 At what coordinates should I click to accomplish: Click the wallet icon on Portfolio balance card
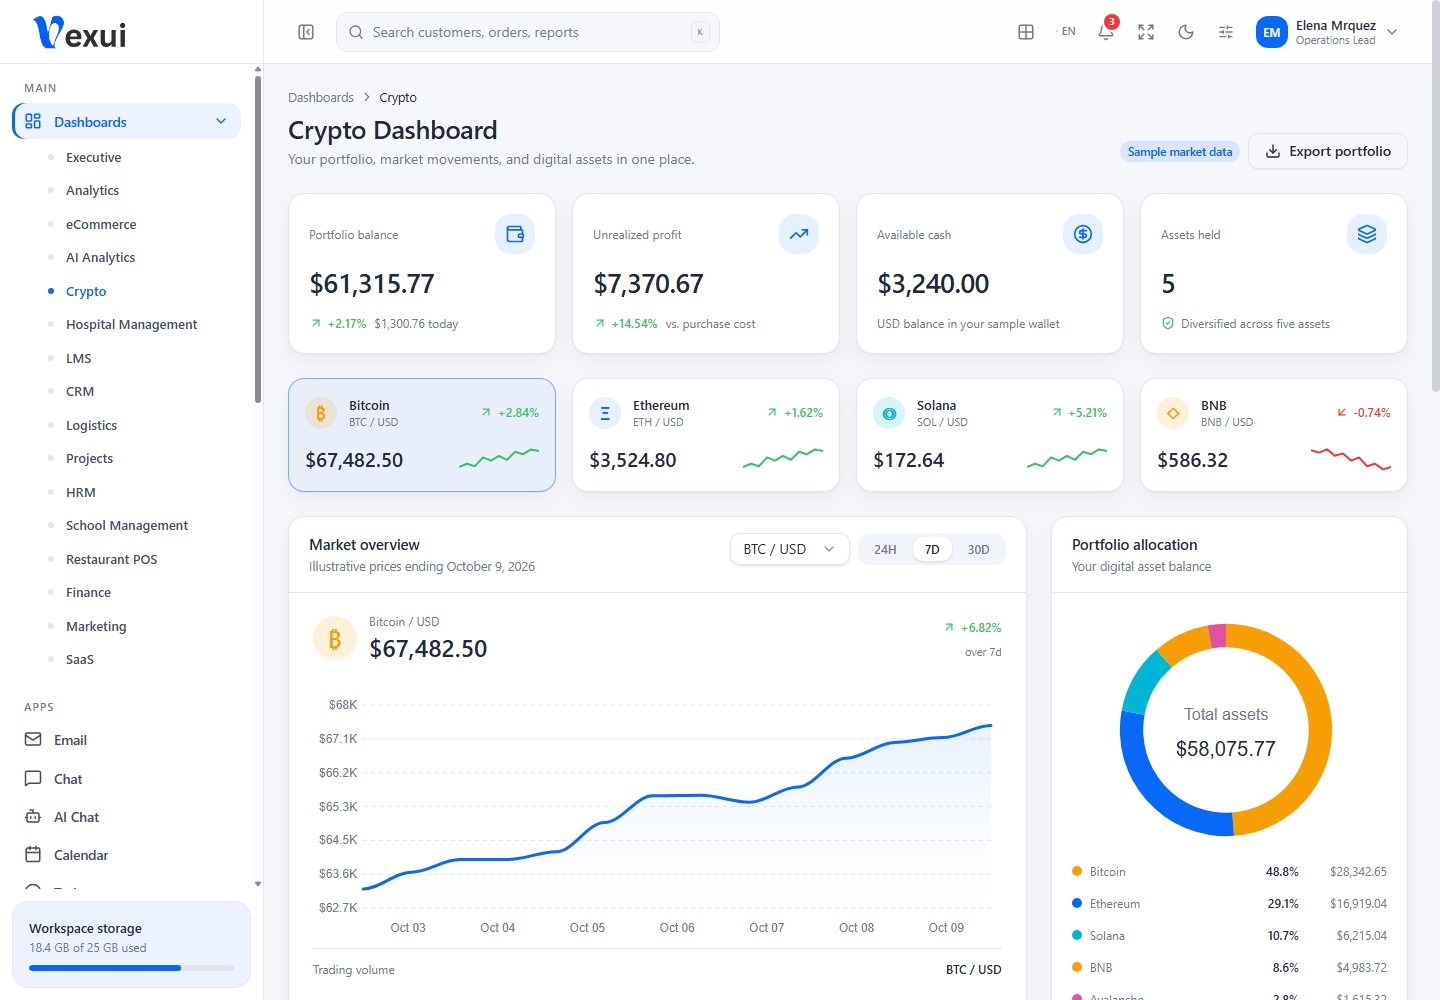pos(515,234)
